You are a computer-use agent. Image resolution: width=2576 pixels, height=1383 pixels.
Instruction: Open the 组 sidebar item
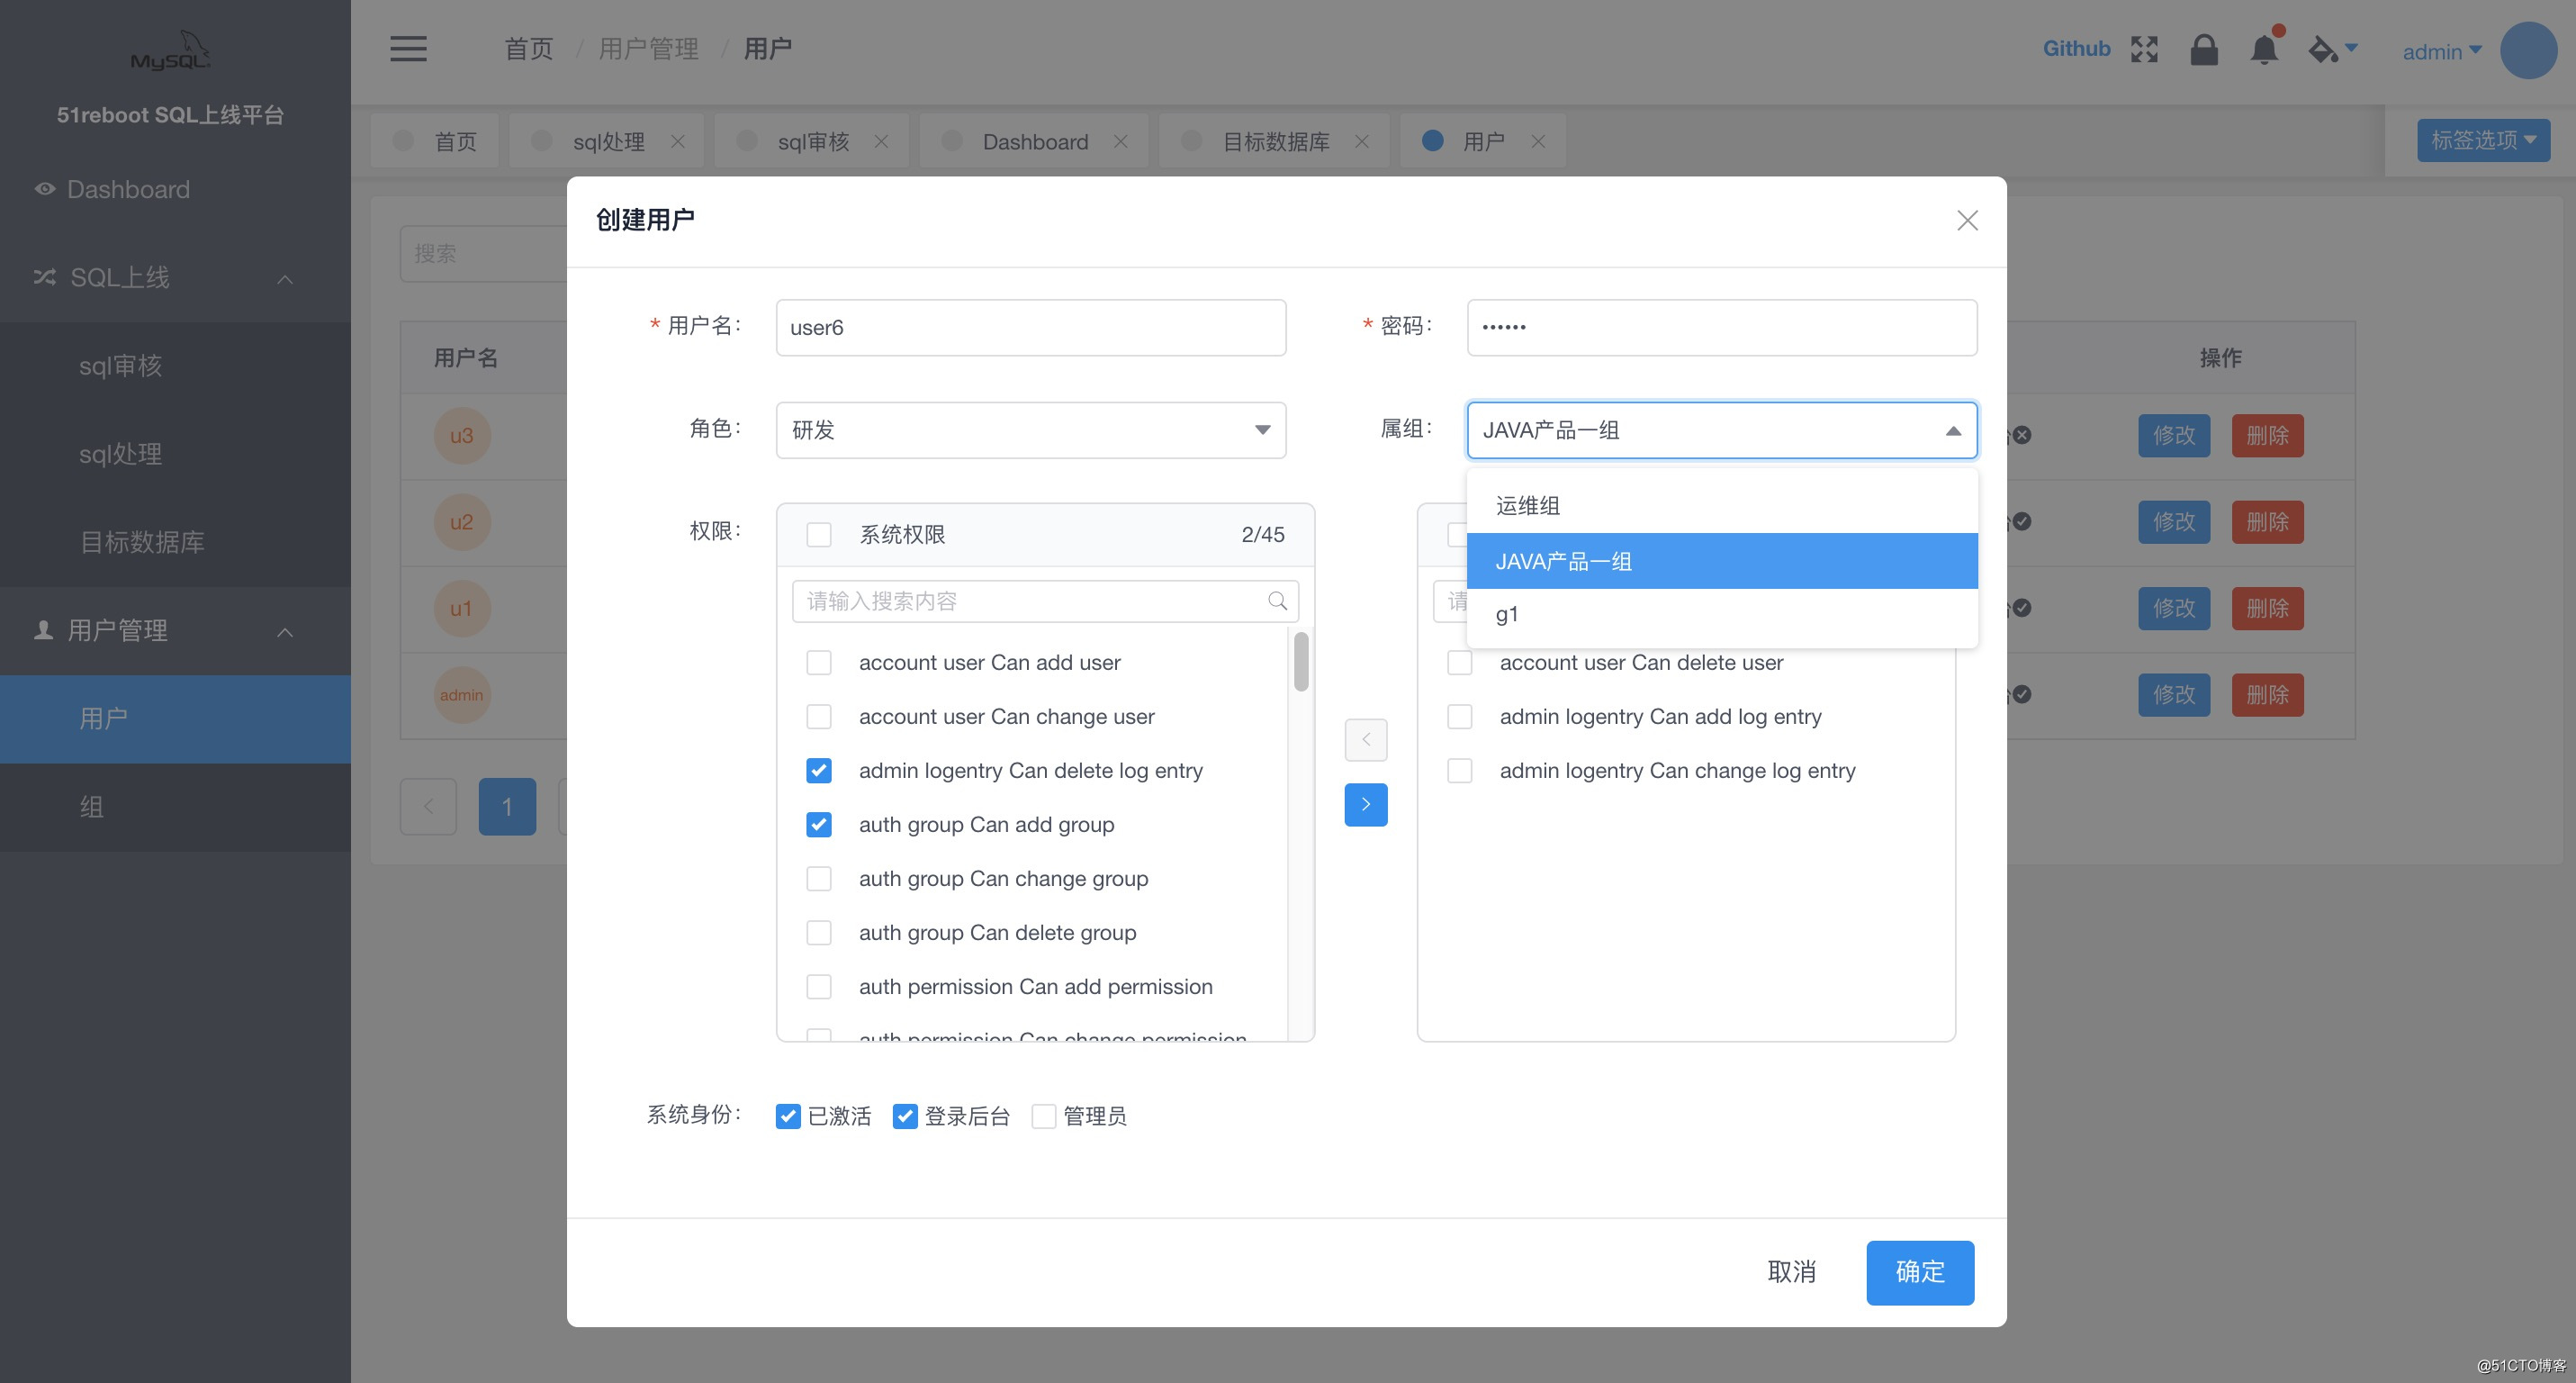(175, 807)
